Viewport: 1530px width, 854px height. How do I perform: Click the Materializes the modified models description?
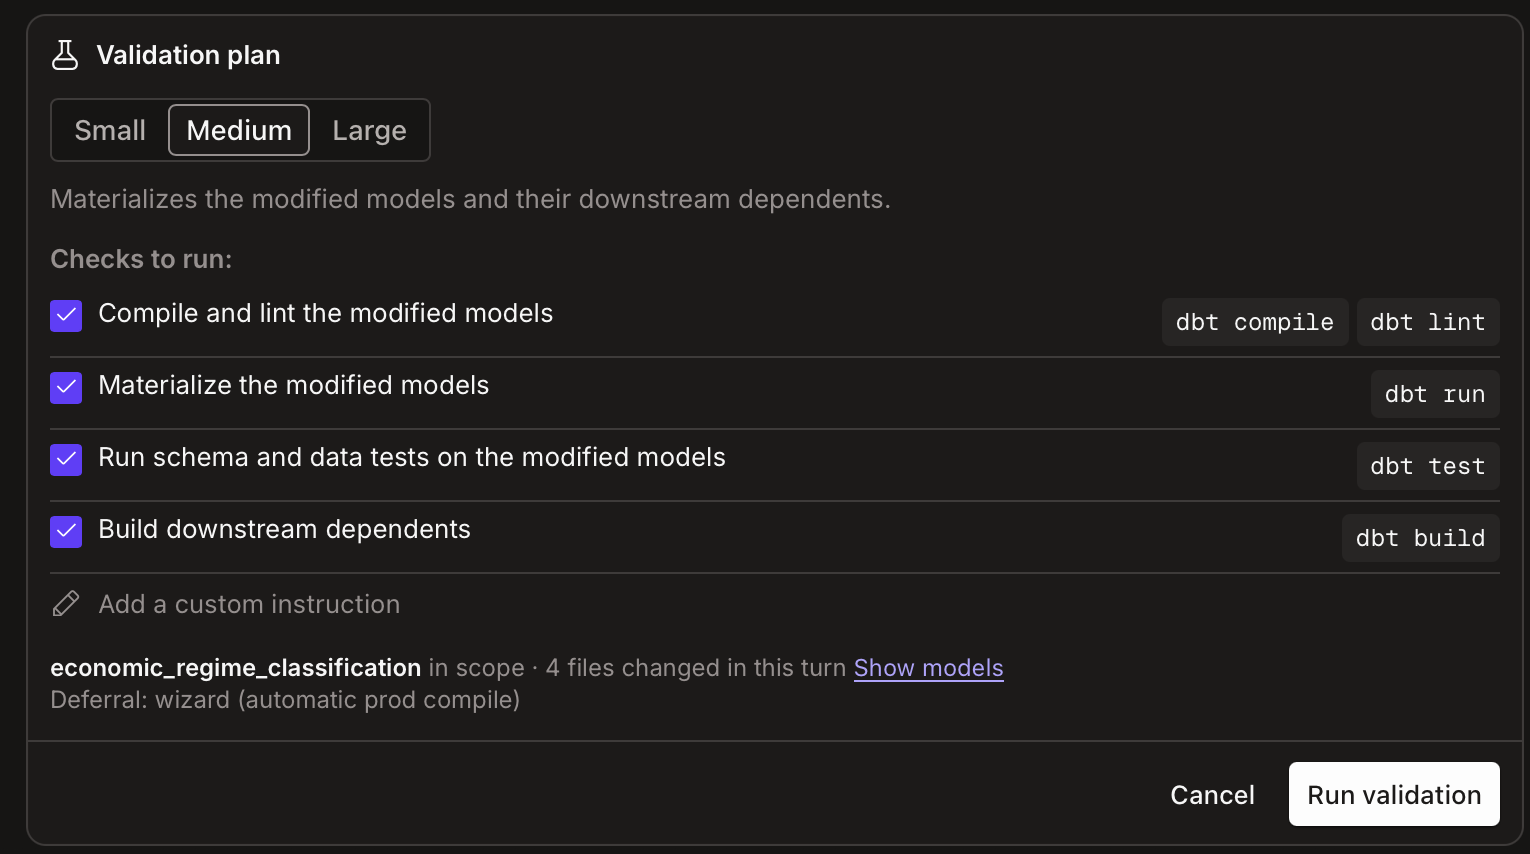pos(470,199)
